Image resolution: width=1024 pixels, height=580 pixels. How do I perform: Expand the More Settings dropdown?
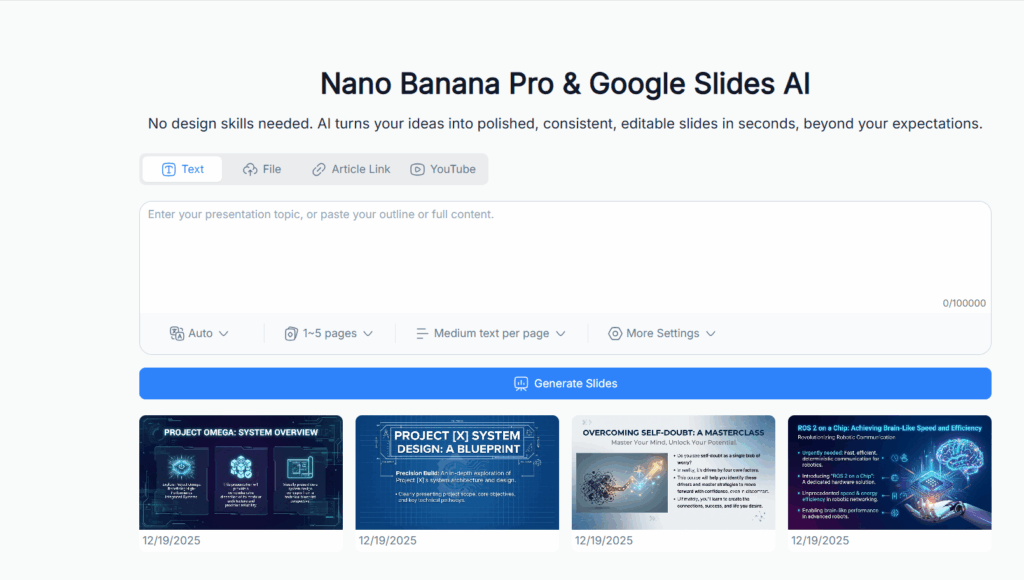[x=662, y=333]
